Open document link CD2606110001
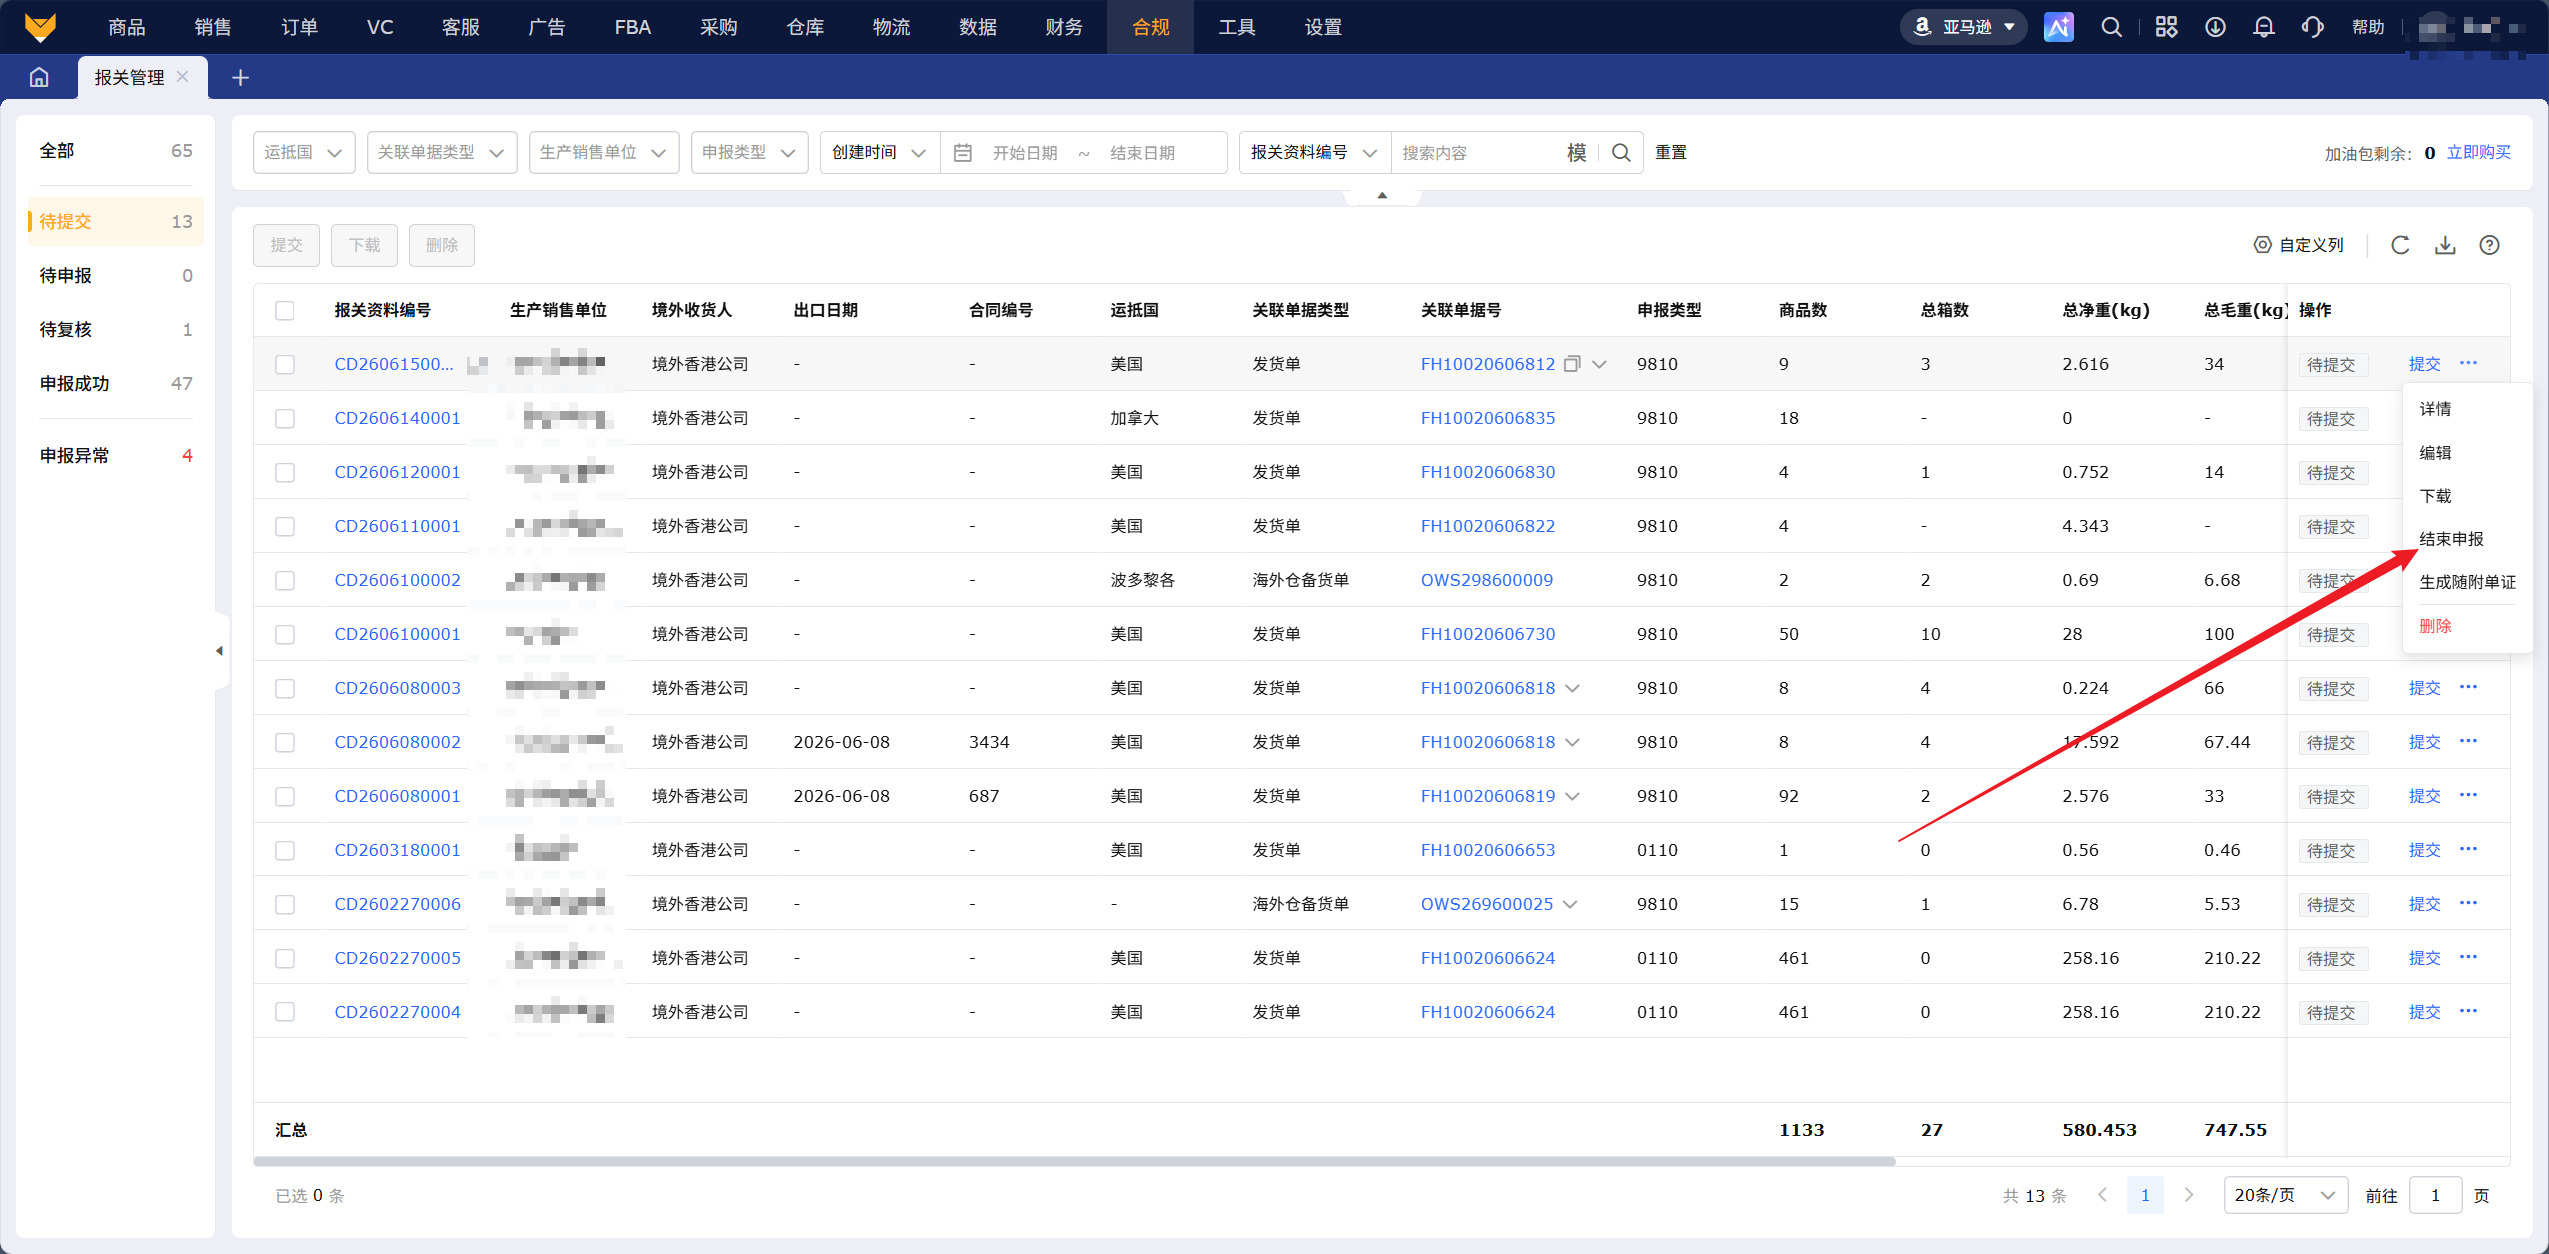 (397, 526)
